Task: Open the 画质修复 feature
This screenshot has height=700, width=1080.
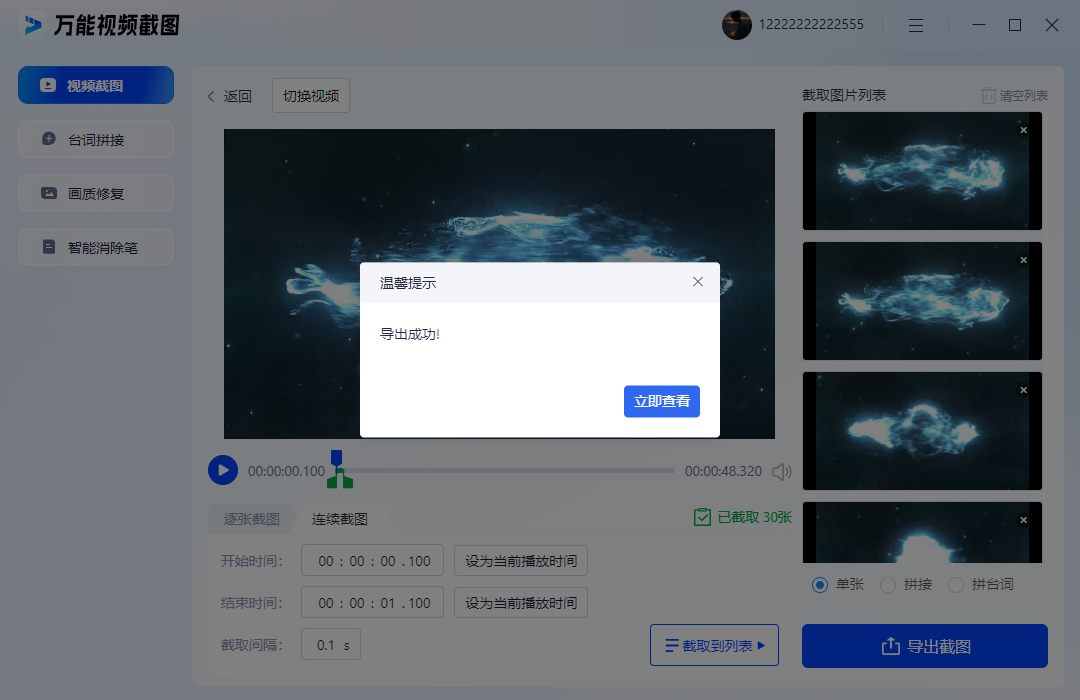Action: coord(95,193)
